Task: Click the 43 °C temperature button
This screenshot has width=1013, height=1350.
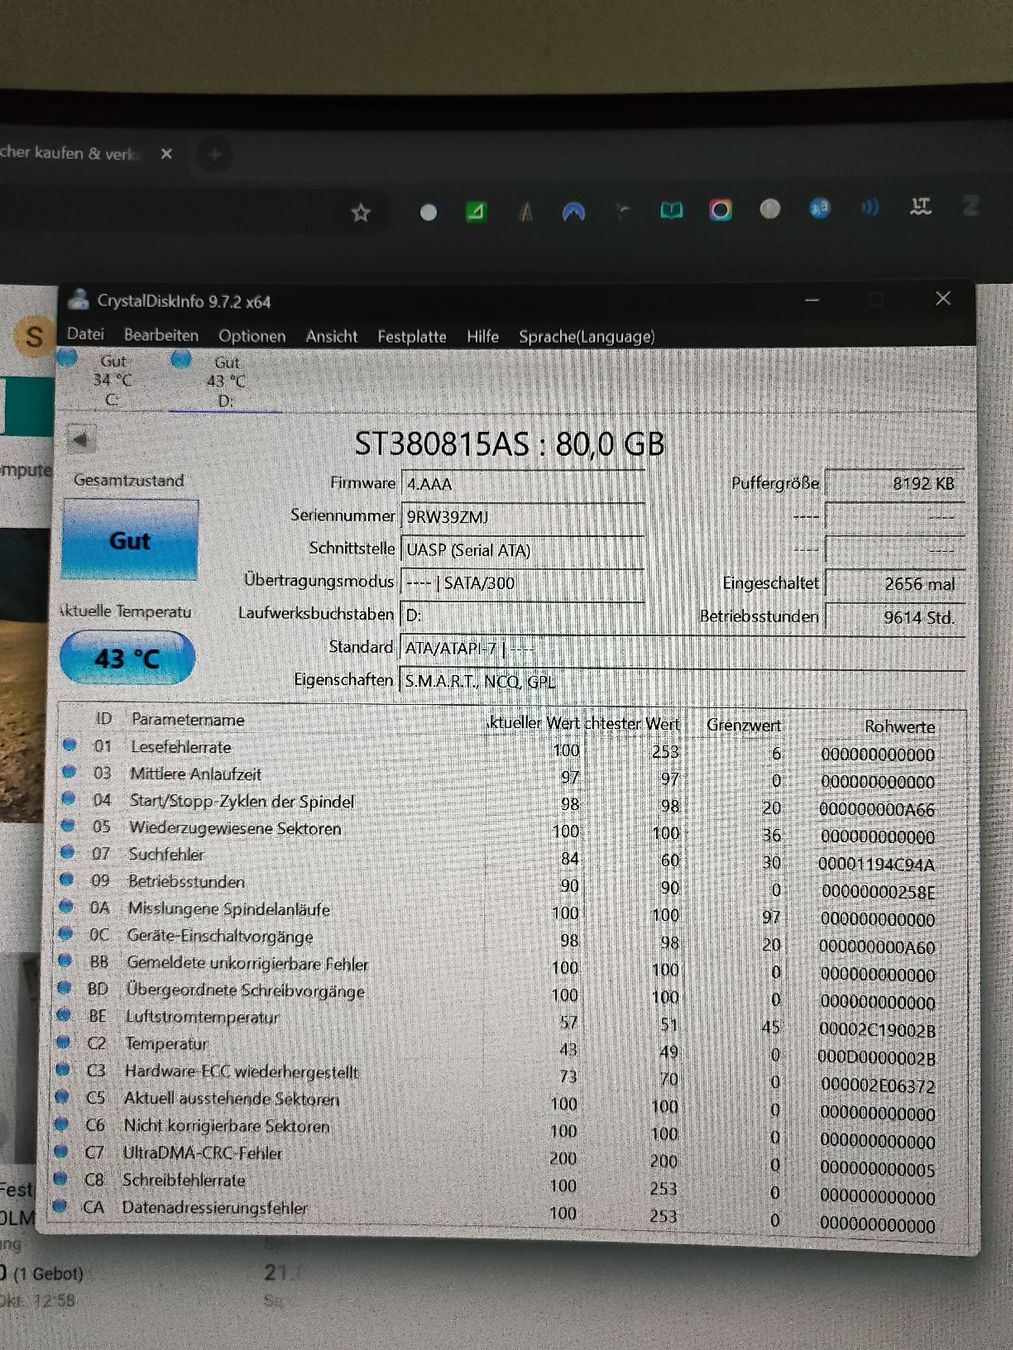Action: pyautogui.click(x=127, y=658)
